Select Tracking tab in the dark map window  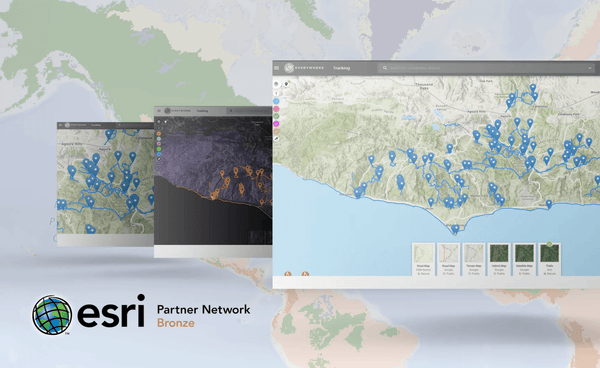tap(202, 111)
